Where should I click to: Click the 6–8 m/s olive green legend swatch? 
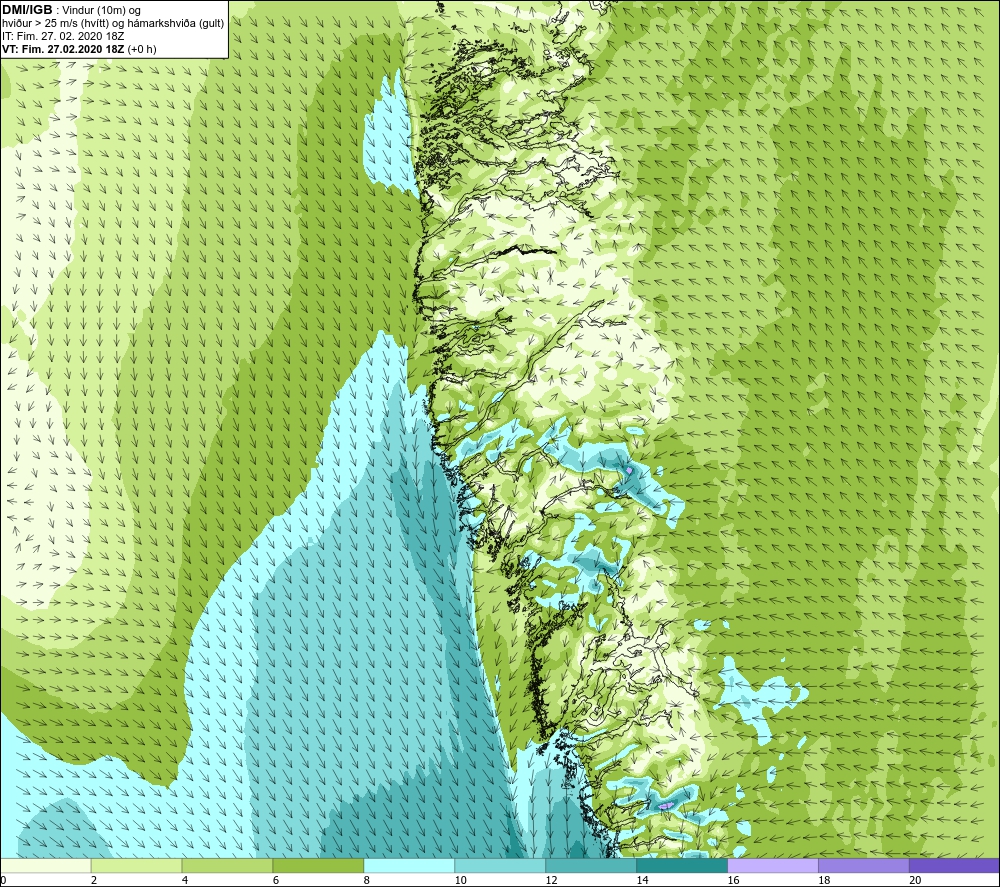click(x=318, y=866)
